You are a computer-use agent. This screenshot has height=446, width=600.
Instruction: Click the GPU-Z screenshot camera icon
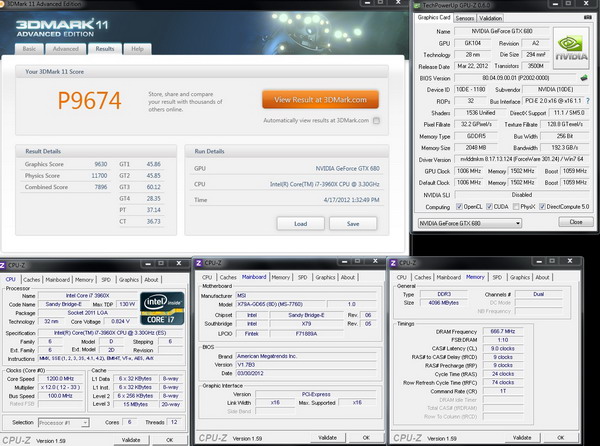tap(587, 17)
